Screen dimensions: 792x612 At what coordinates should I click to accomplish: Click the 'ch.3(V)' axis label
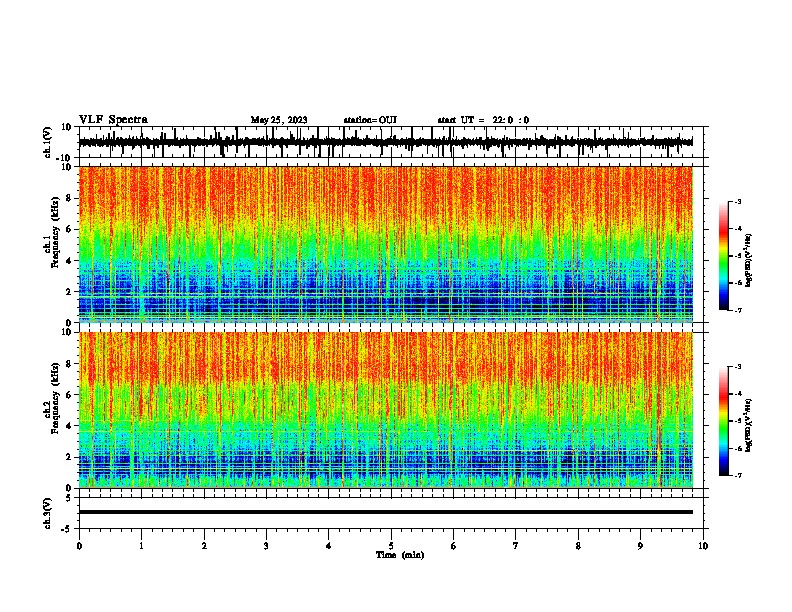48,513
